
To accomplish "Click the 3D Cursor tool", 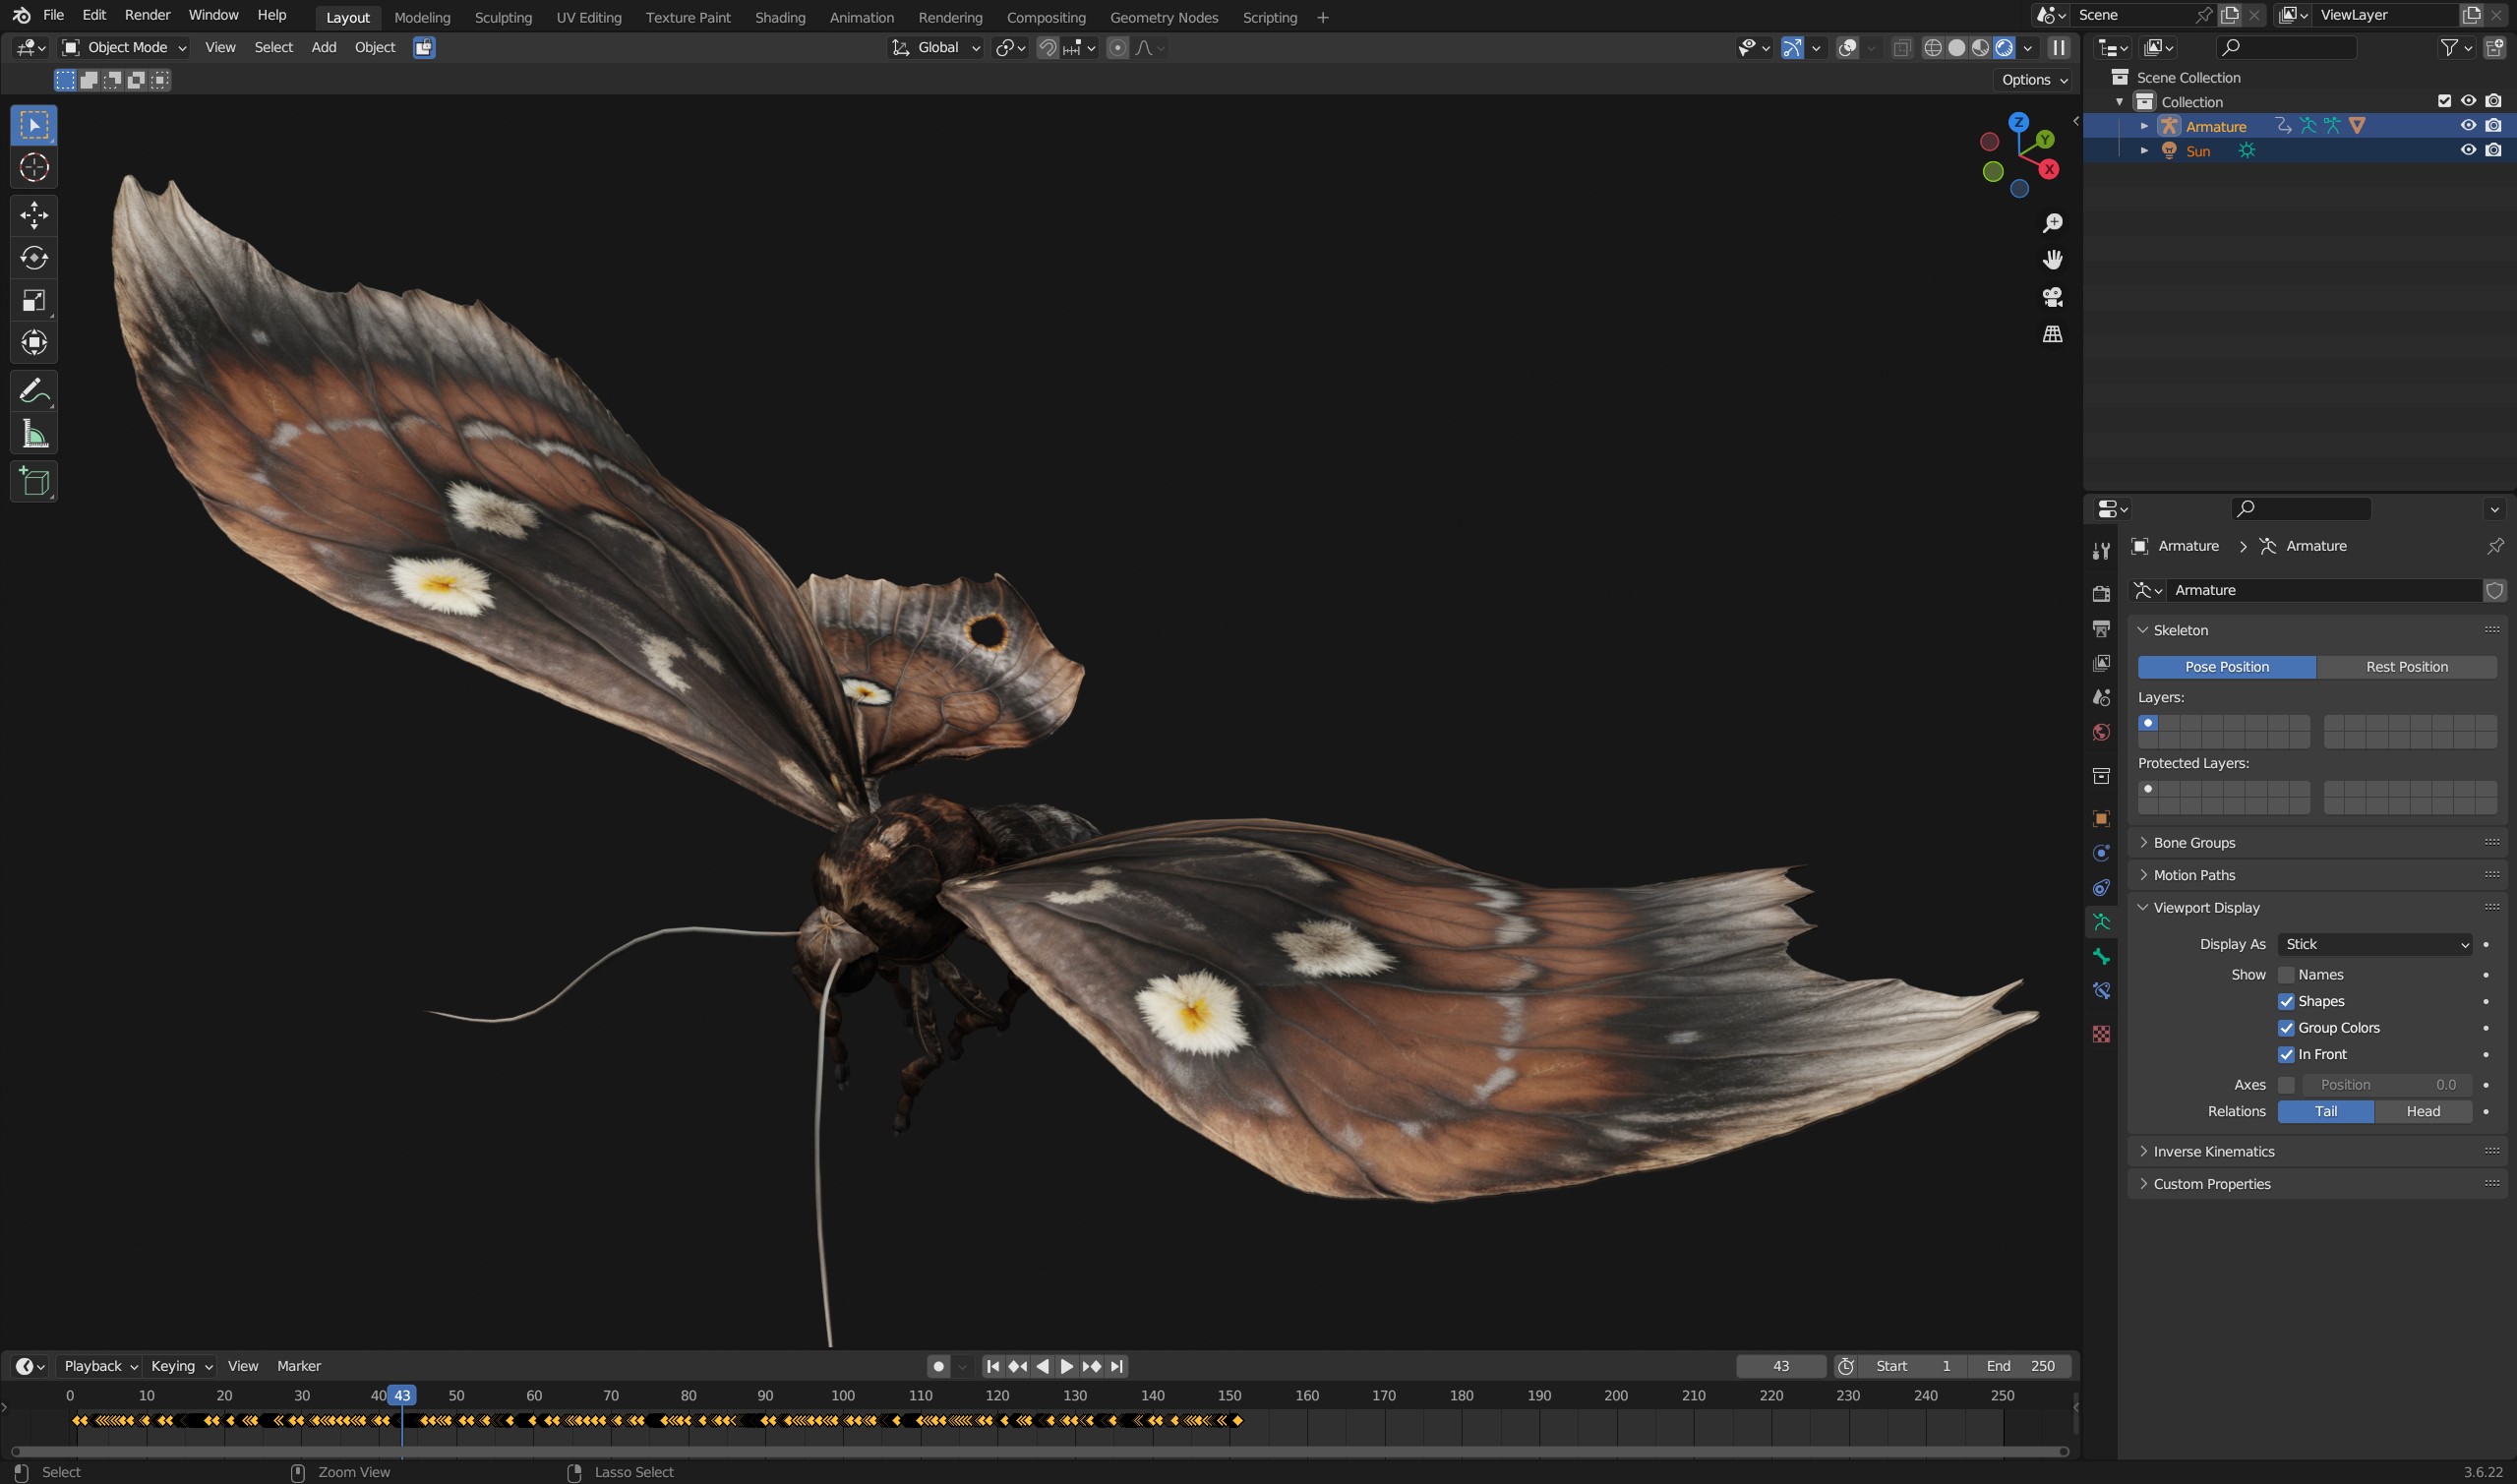I will coord(34,167).
